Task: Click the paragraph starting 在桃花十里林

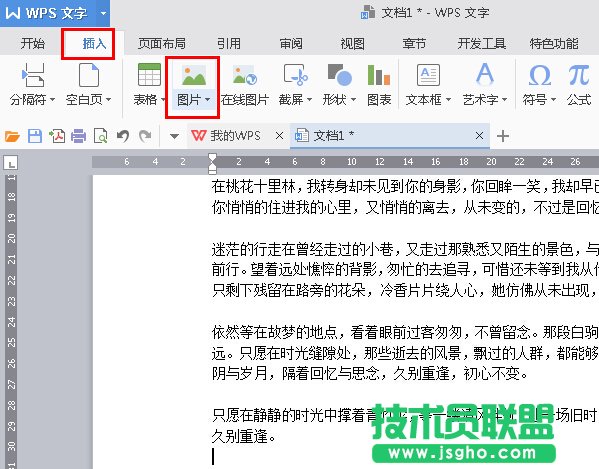Action: [405, 186]
